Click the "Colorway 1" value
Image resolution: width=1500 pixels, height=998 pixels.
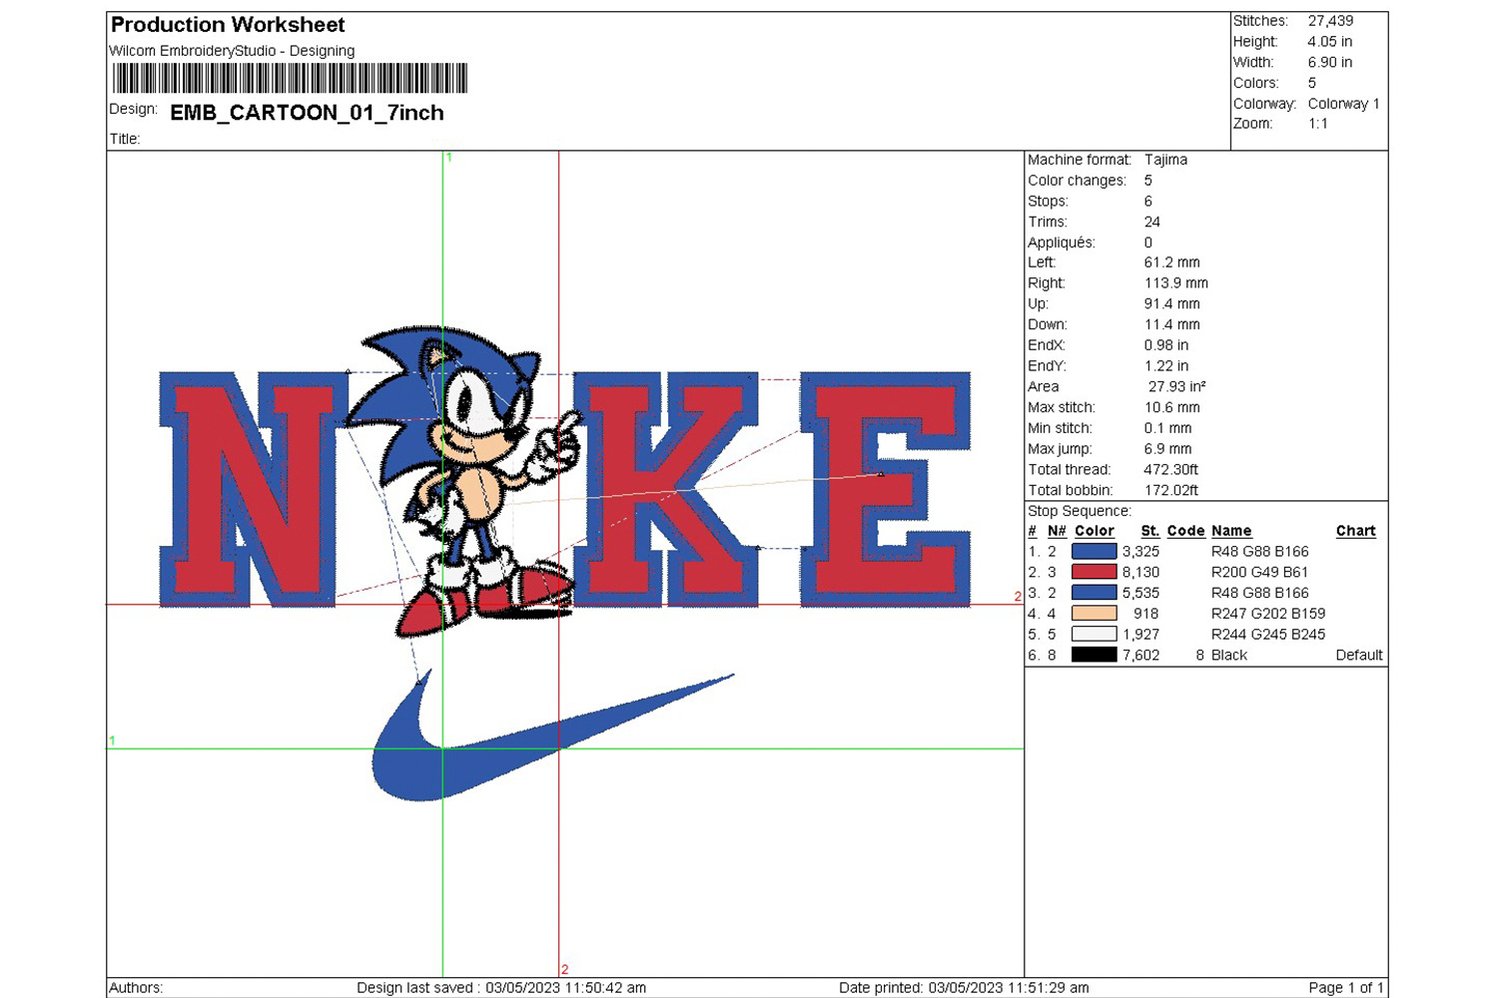coord(1344,104)
